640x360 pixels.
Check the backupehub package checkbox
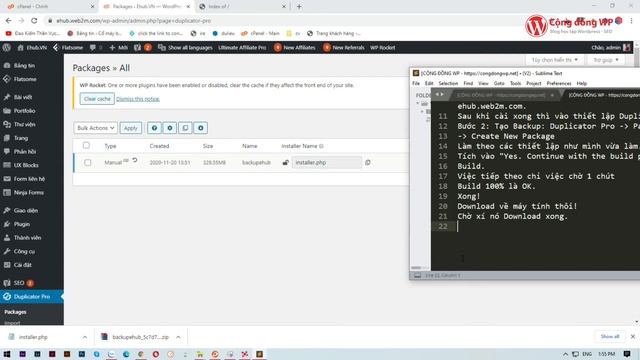[x=88, y=162]
